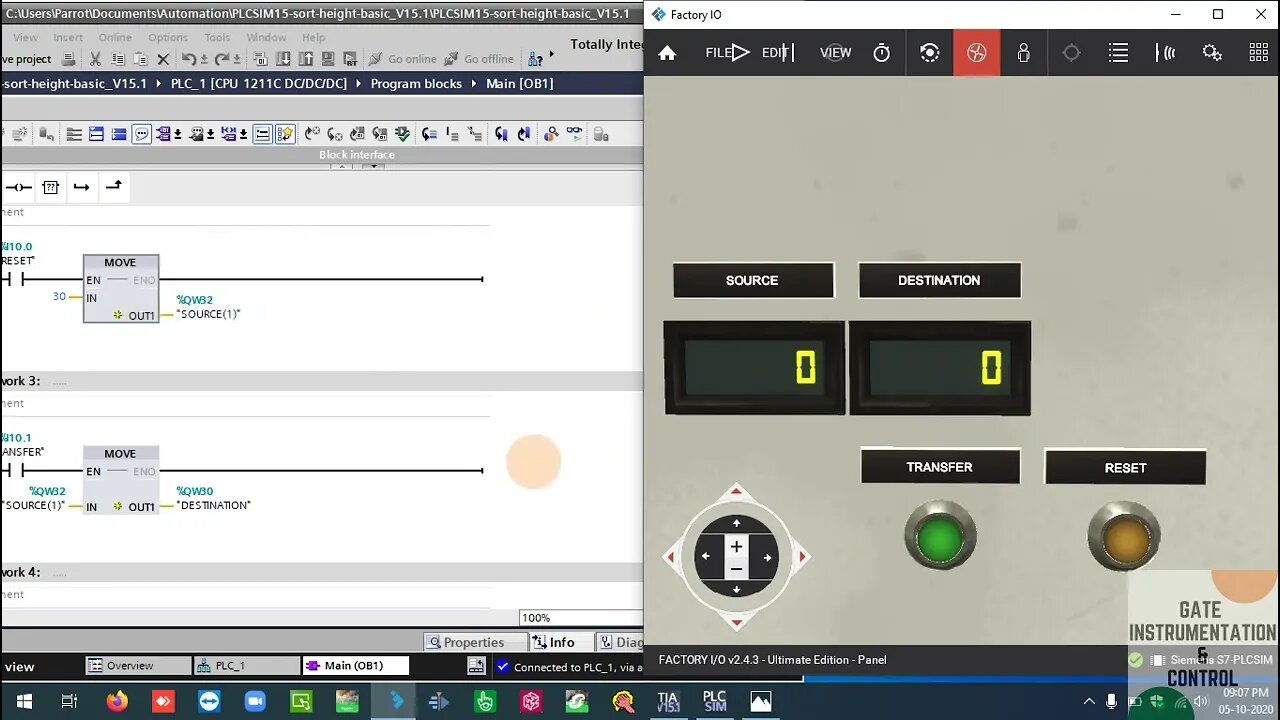This screenshot has width=1280, height=720.
Task: Insert coil element from favorites bar
Action: click(19, 187)
